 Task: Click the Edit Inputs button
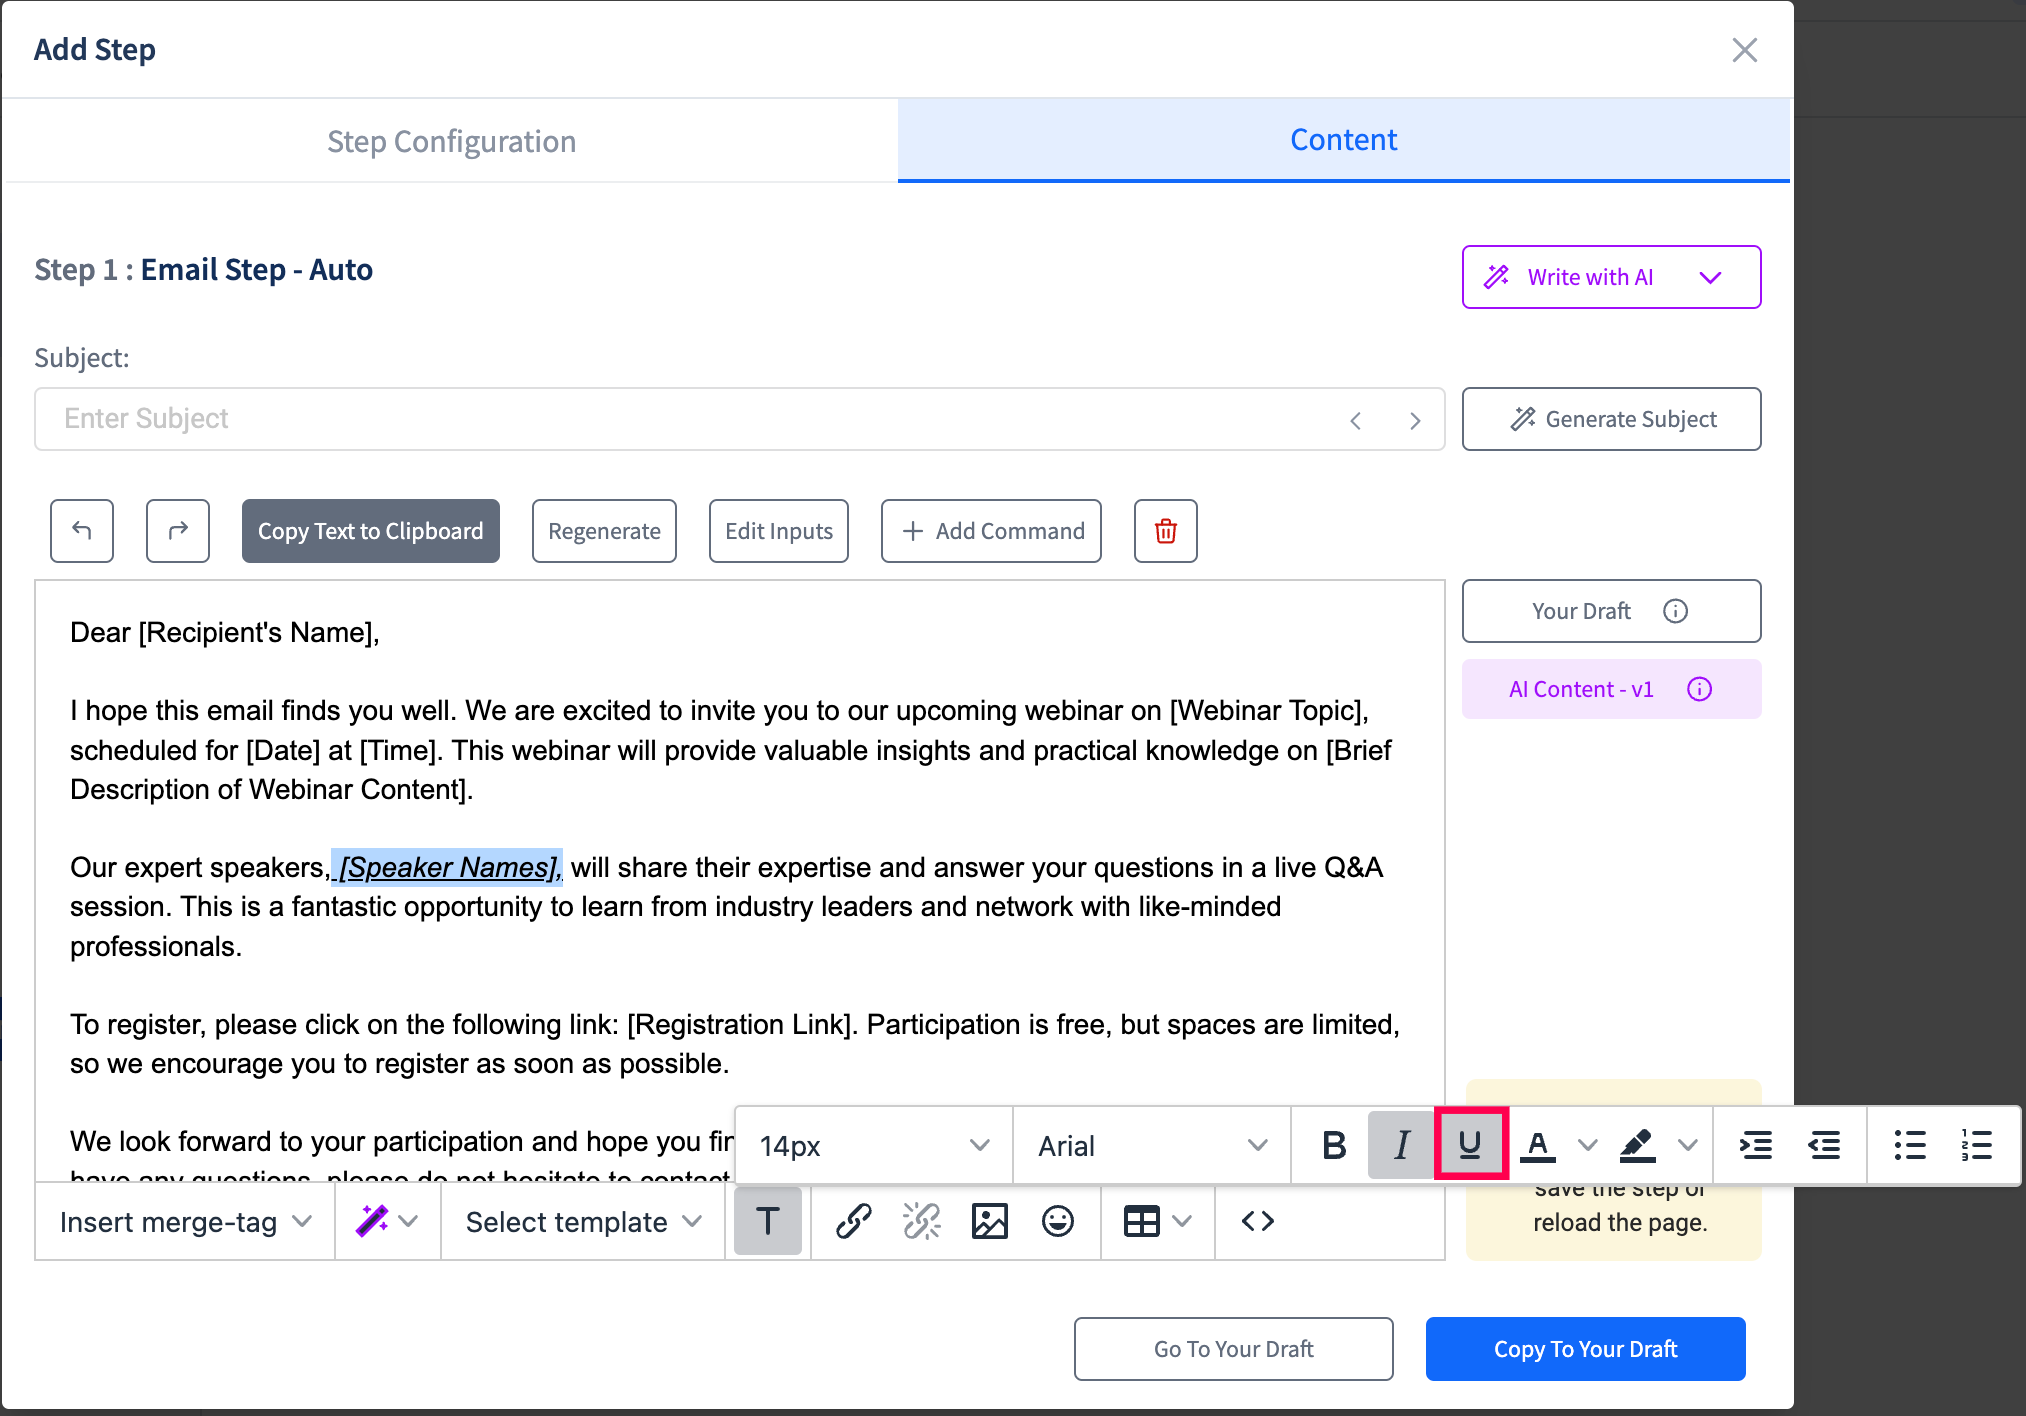(x=779, y=531)
